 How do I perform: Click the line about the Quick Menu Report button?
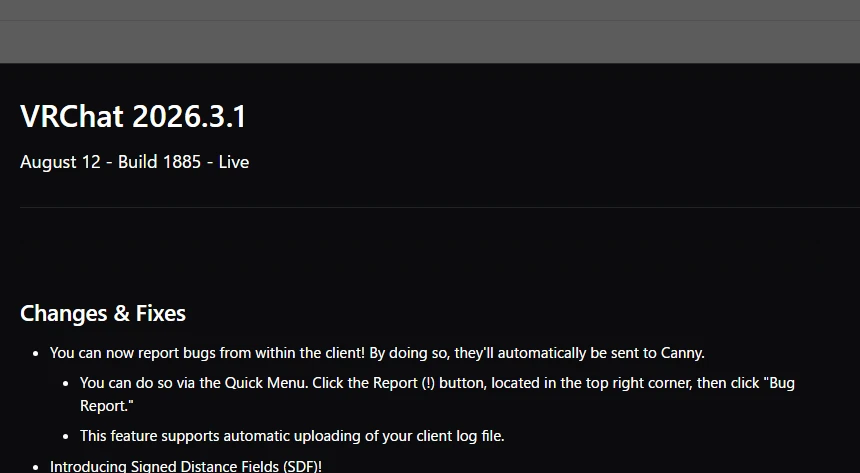click(437, 394)
